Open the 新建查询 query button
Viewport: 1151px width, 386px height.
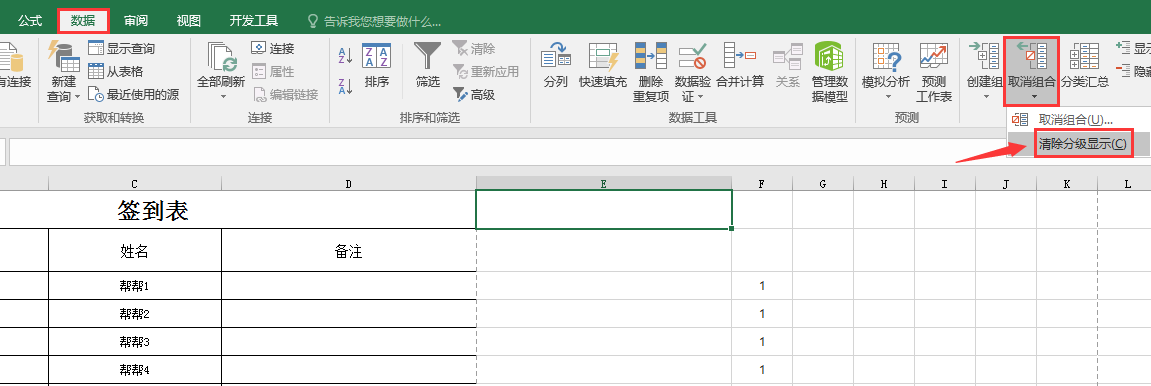pos(65,70)
